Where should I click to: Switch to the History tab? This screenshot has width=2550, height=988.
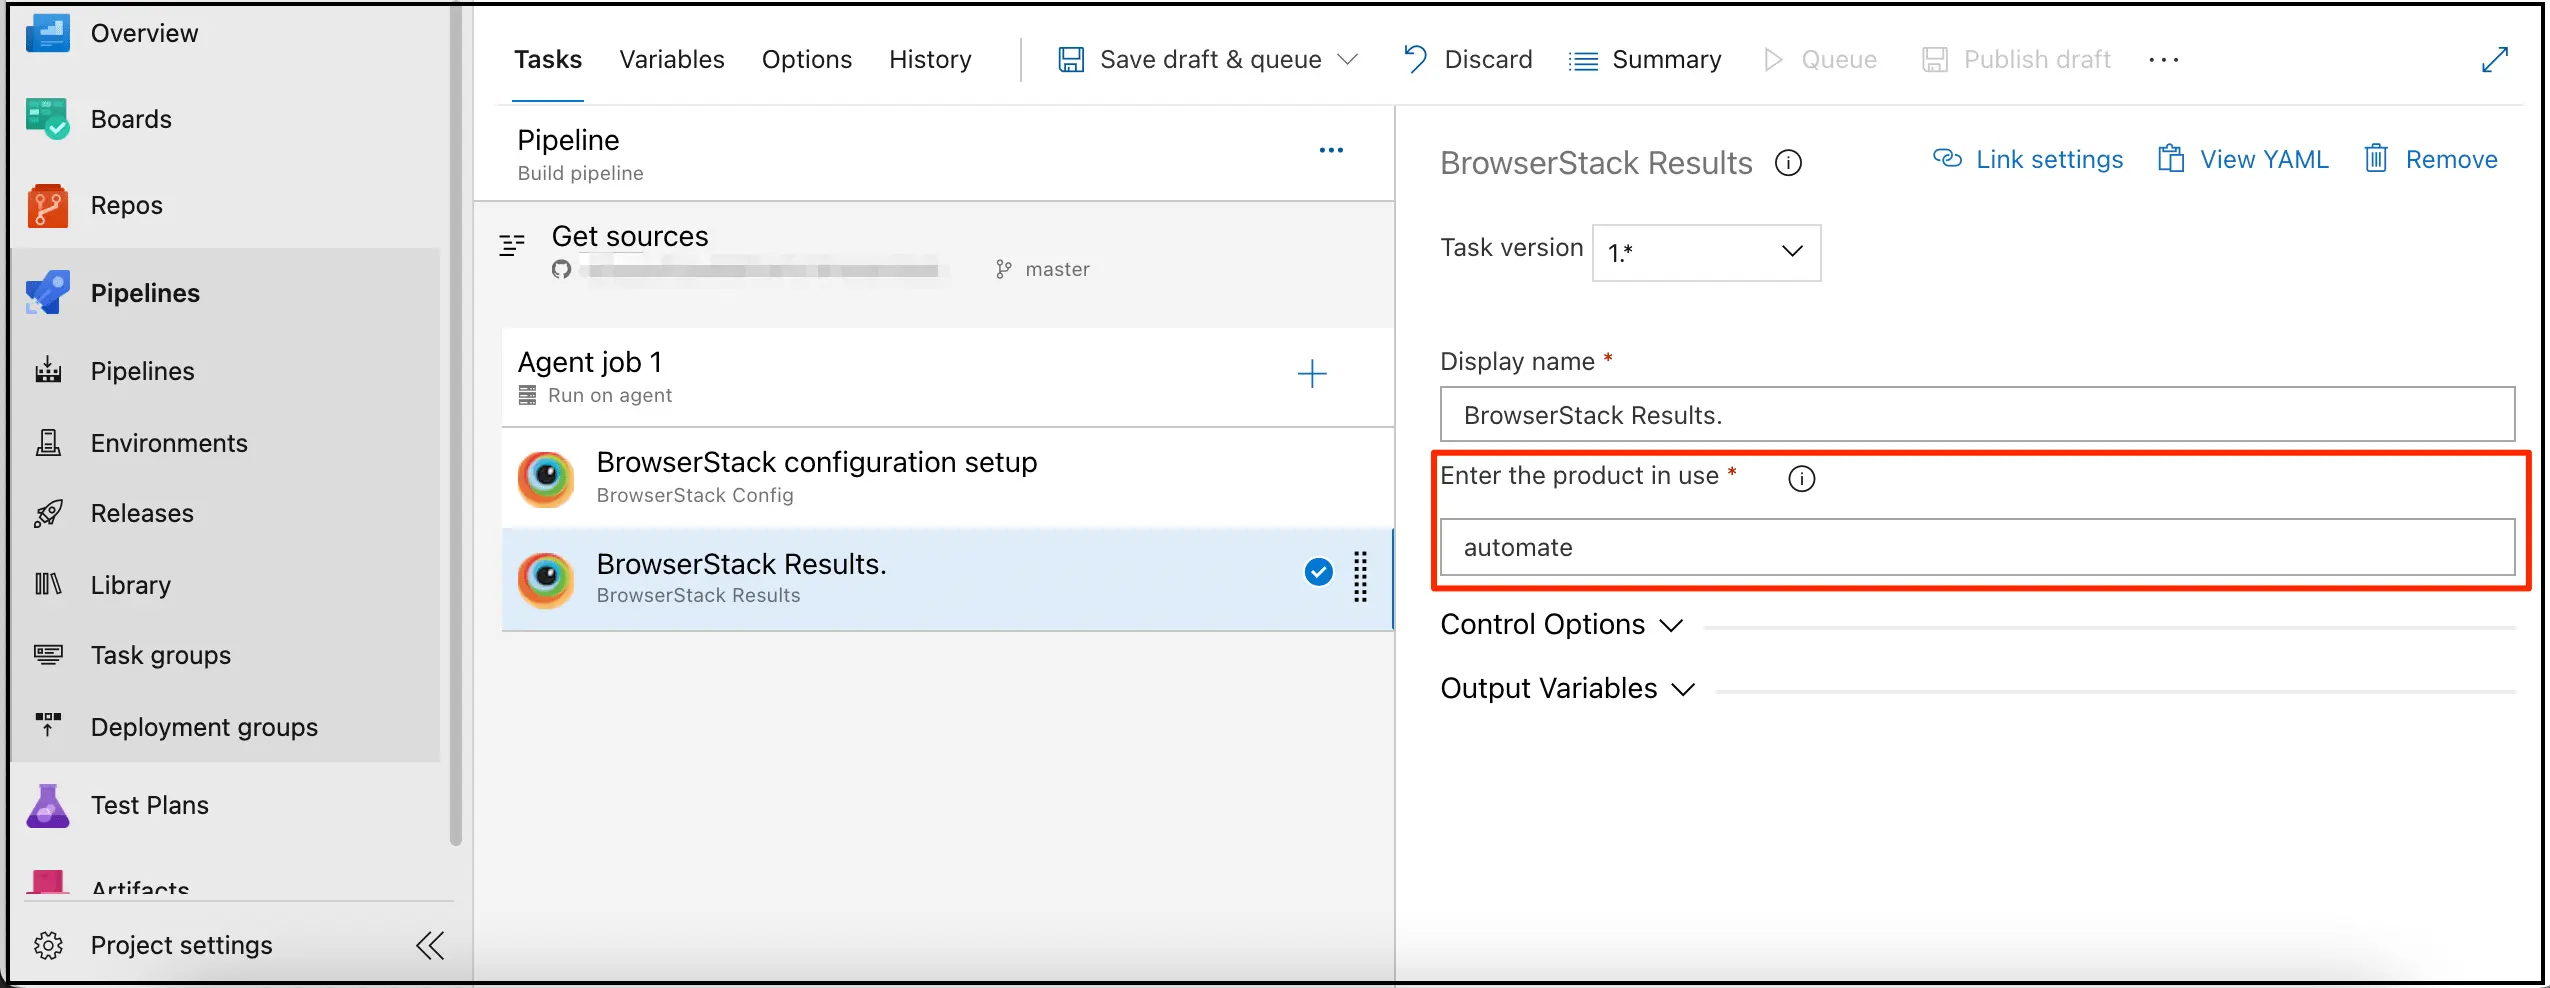(929, 60)
